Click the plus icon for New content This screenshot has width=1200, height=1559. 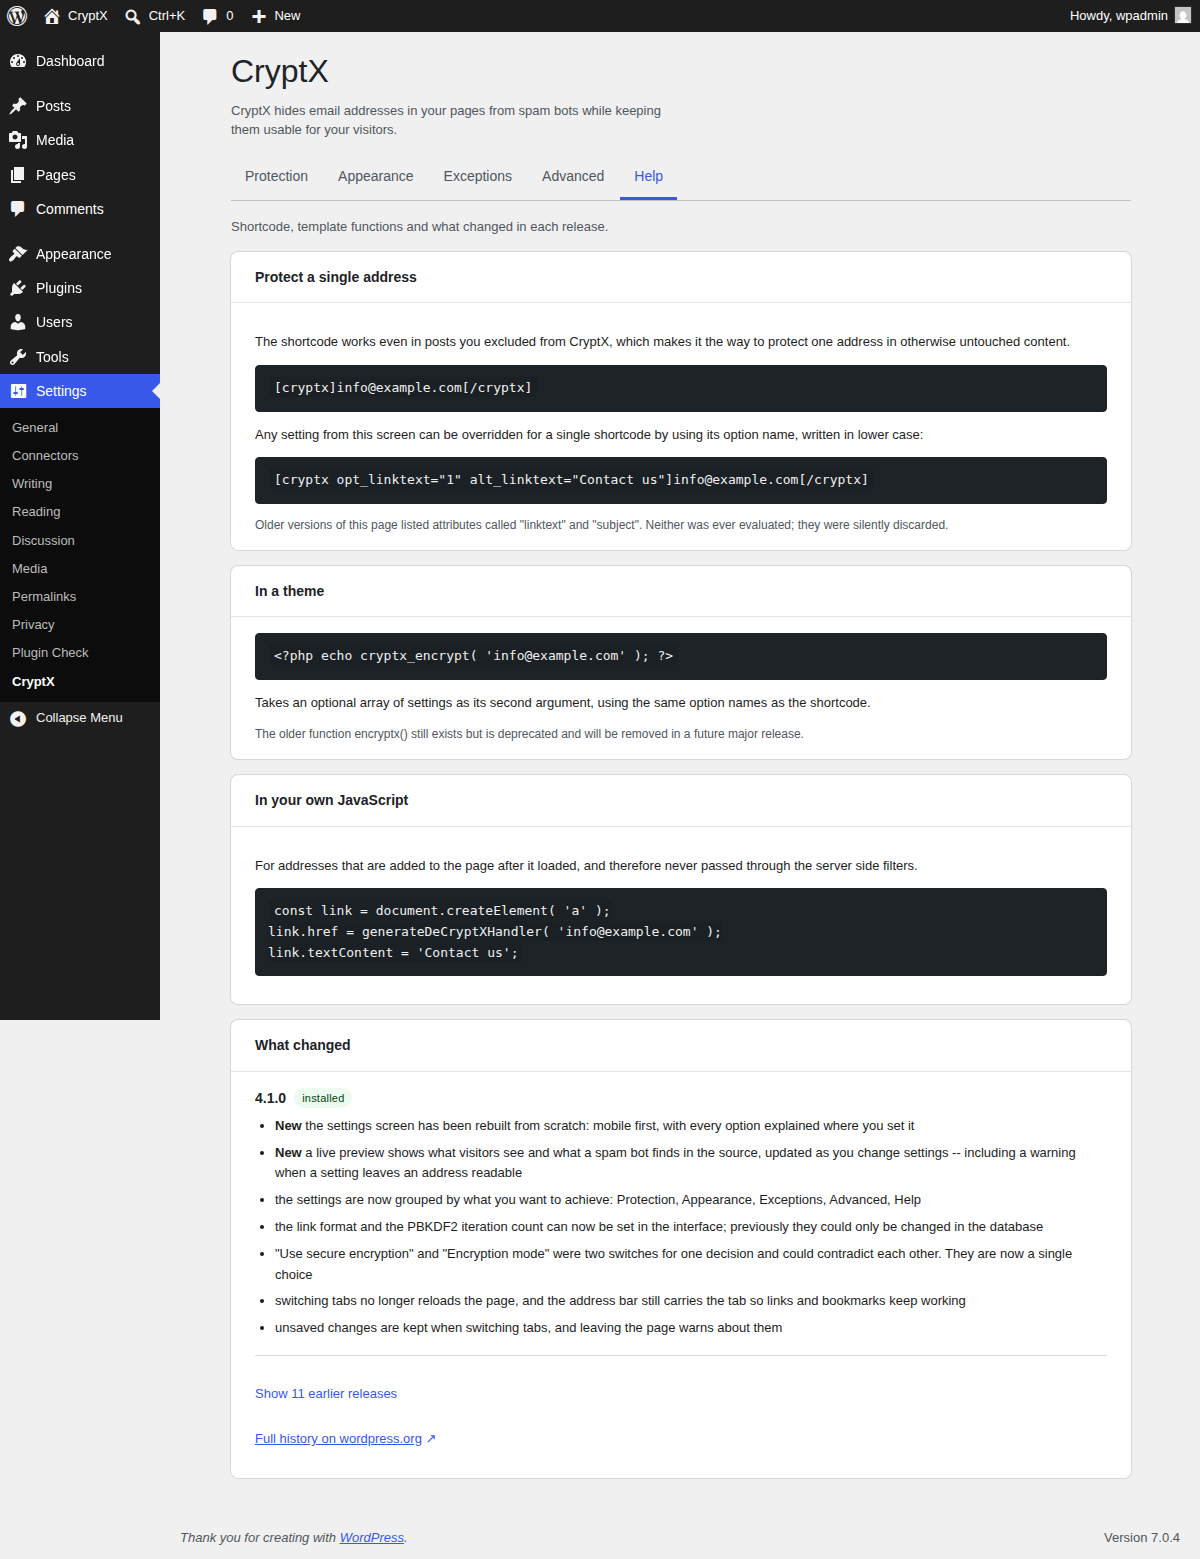tap(259, 16)
